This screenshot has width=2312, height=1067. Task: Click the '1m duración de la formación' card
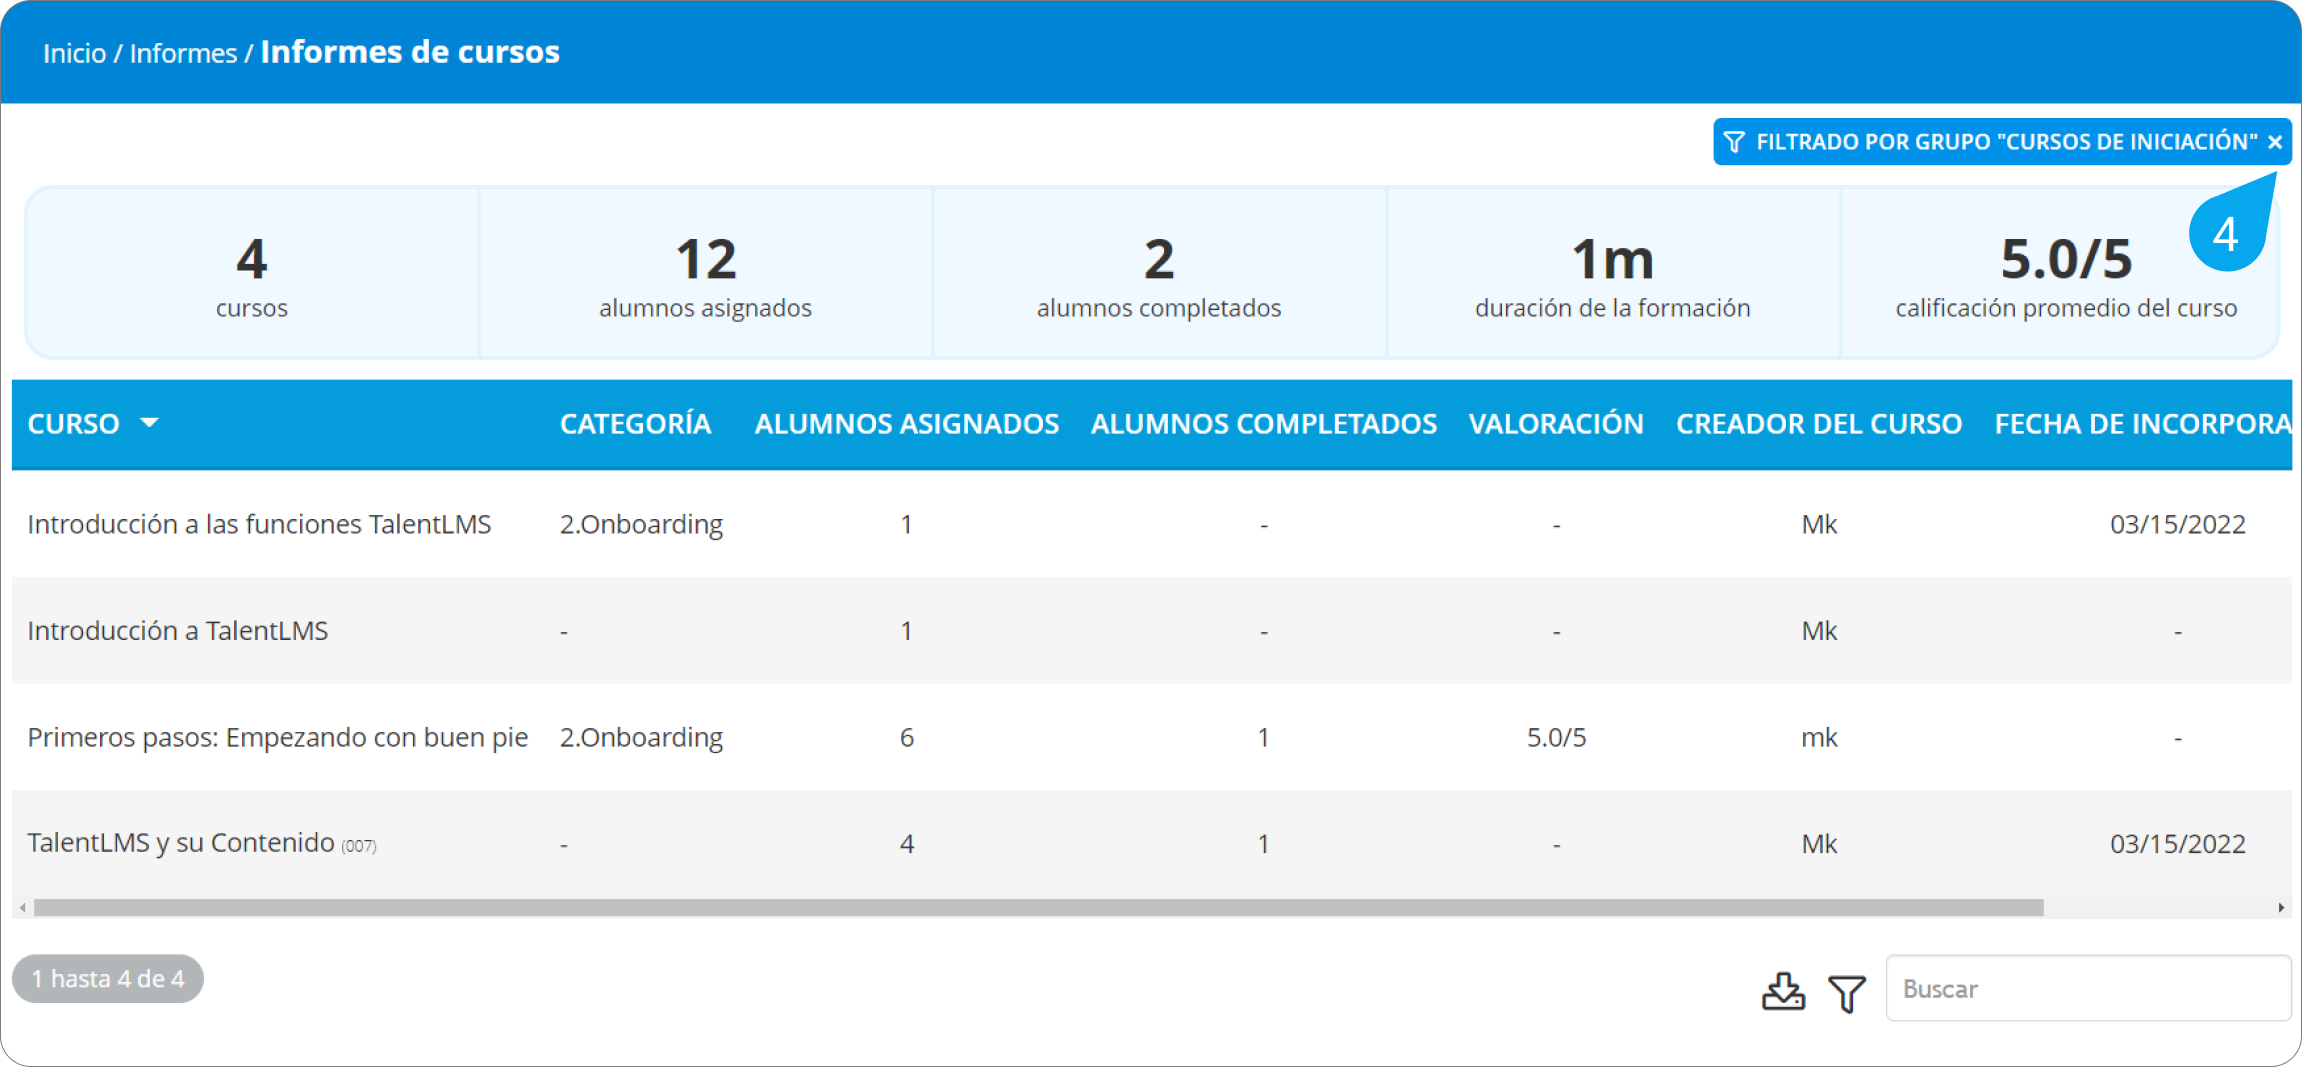pyautogui.click(x=1613, y=273)
